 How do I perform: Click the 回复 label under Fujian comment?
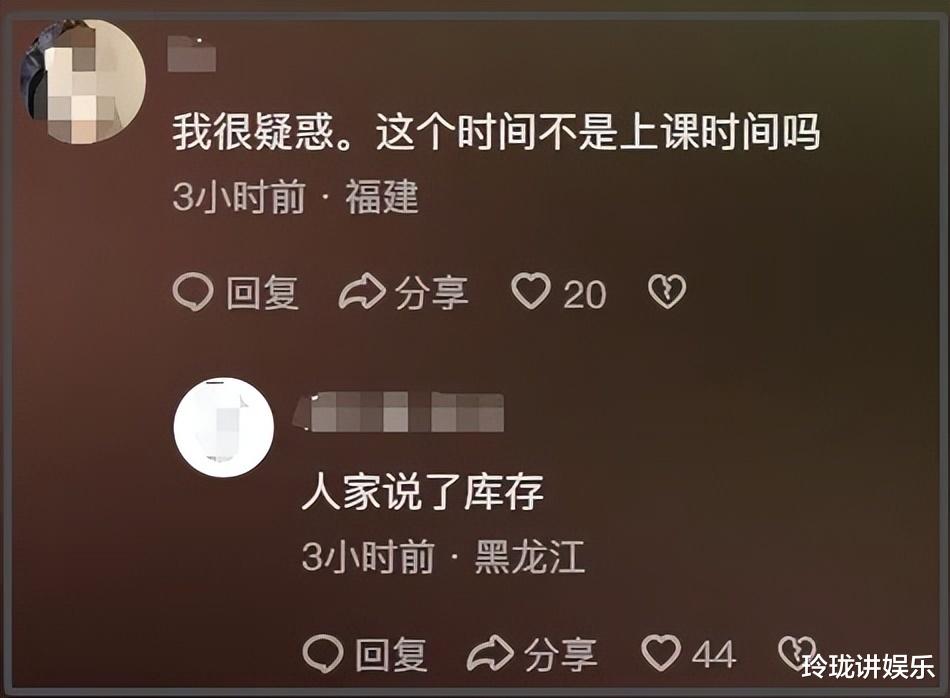[262, 293]
